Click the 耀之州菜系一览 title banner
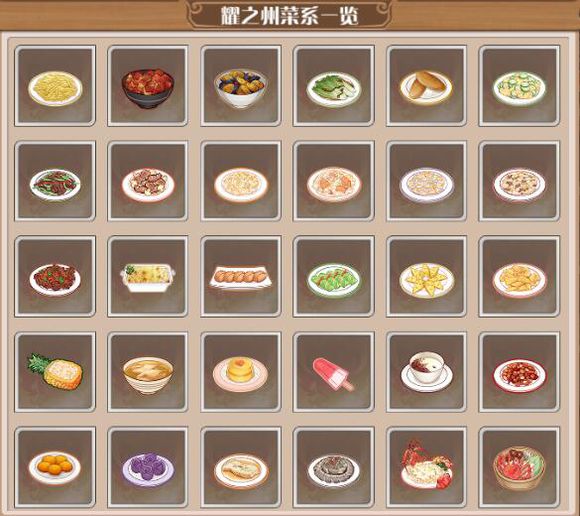This screenshot has height=516, width=580. pos(290,16)
